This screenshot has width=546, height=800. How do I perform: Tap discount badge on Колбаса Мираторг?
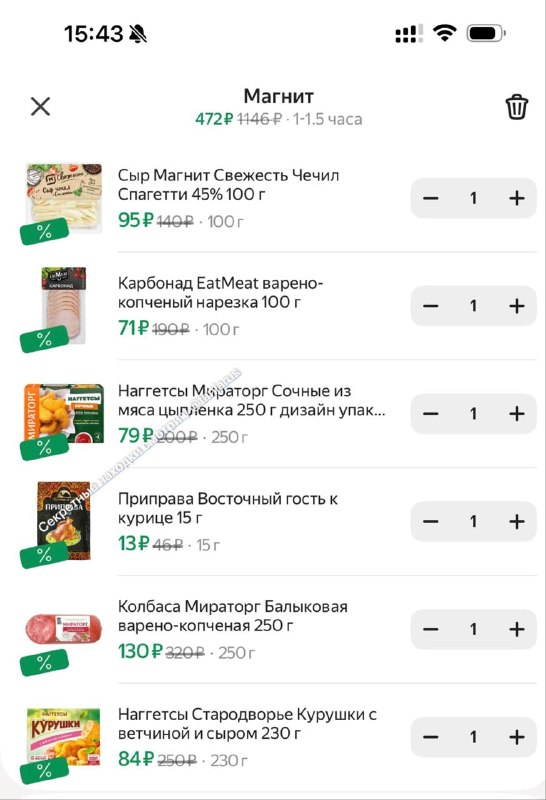pos(44,662)
